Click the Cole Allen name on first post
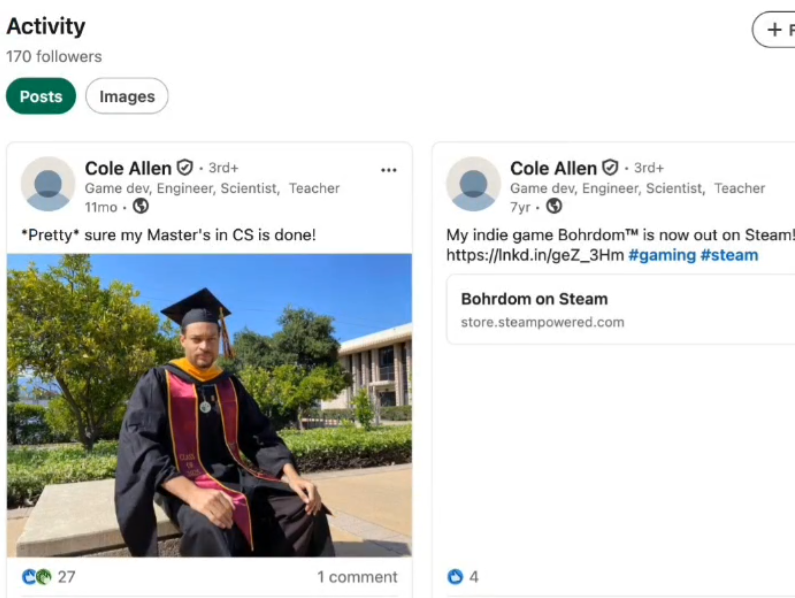Screen dimensions: 795x598 coord(128,168)
